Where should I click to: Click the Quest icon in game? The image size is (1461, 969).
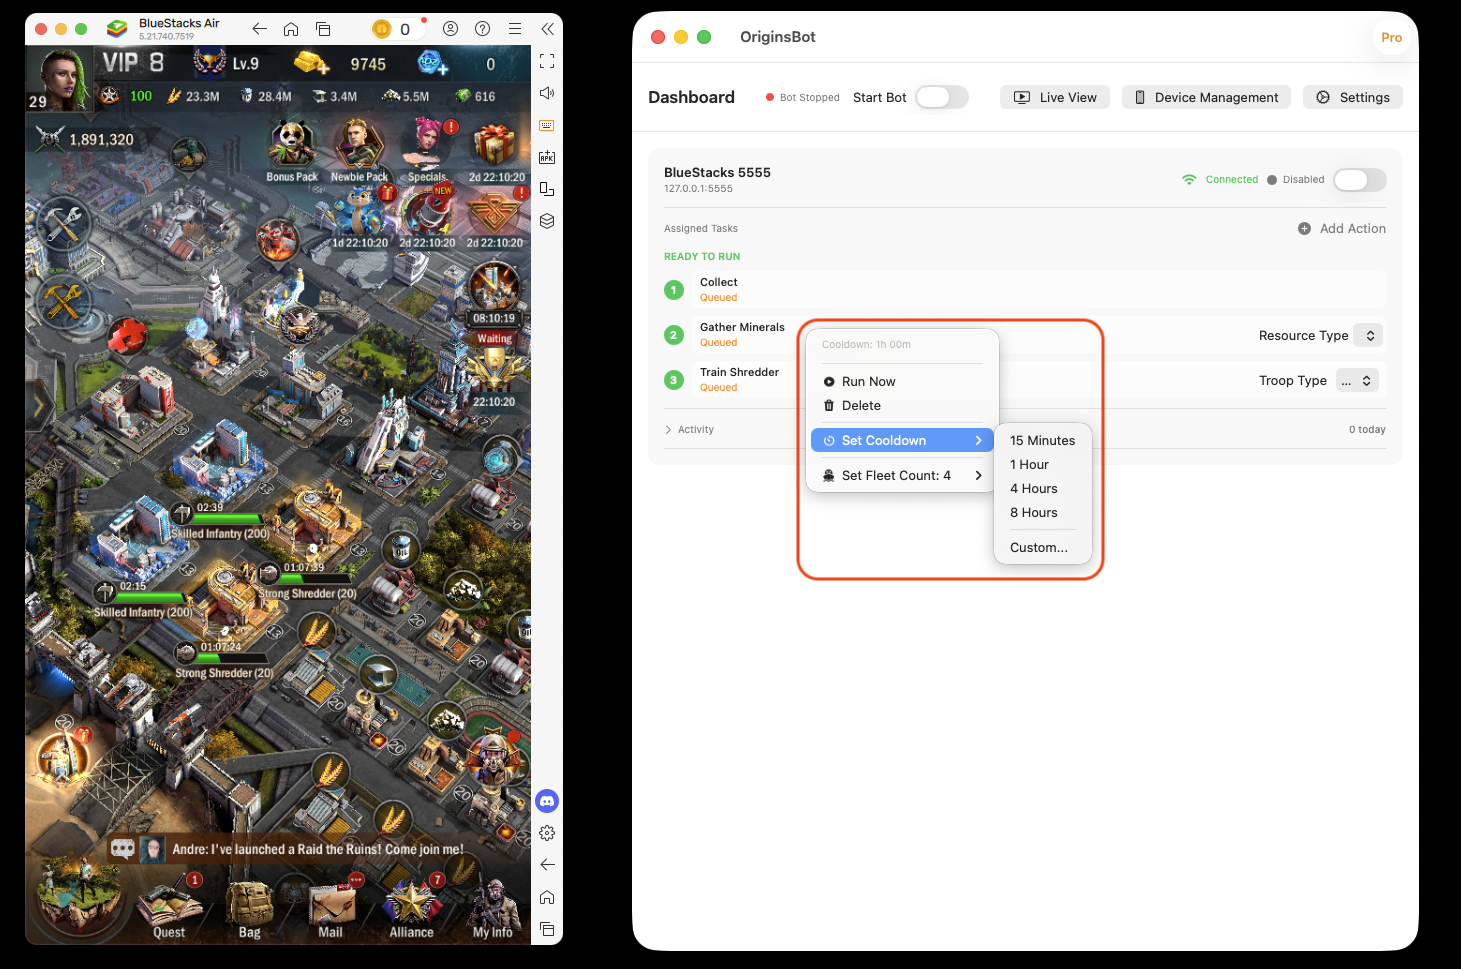[169, 906]
